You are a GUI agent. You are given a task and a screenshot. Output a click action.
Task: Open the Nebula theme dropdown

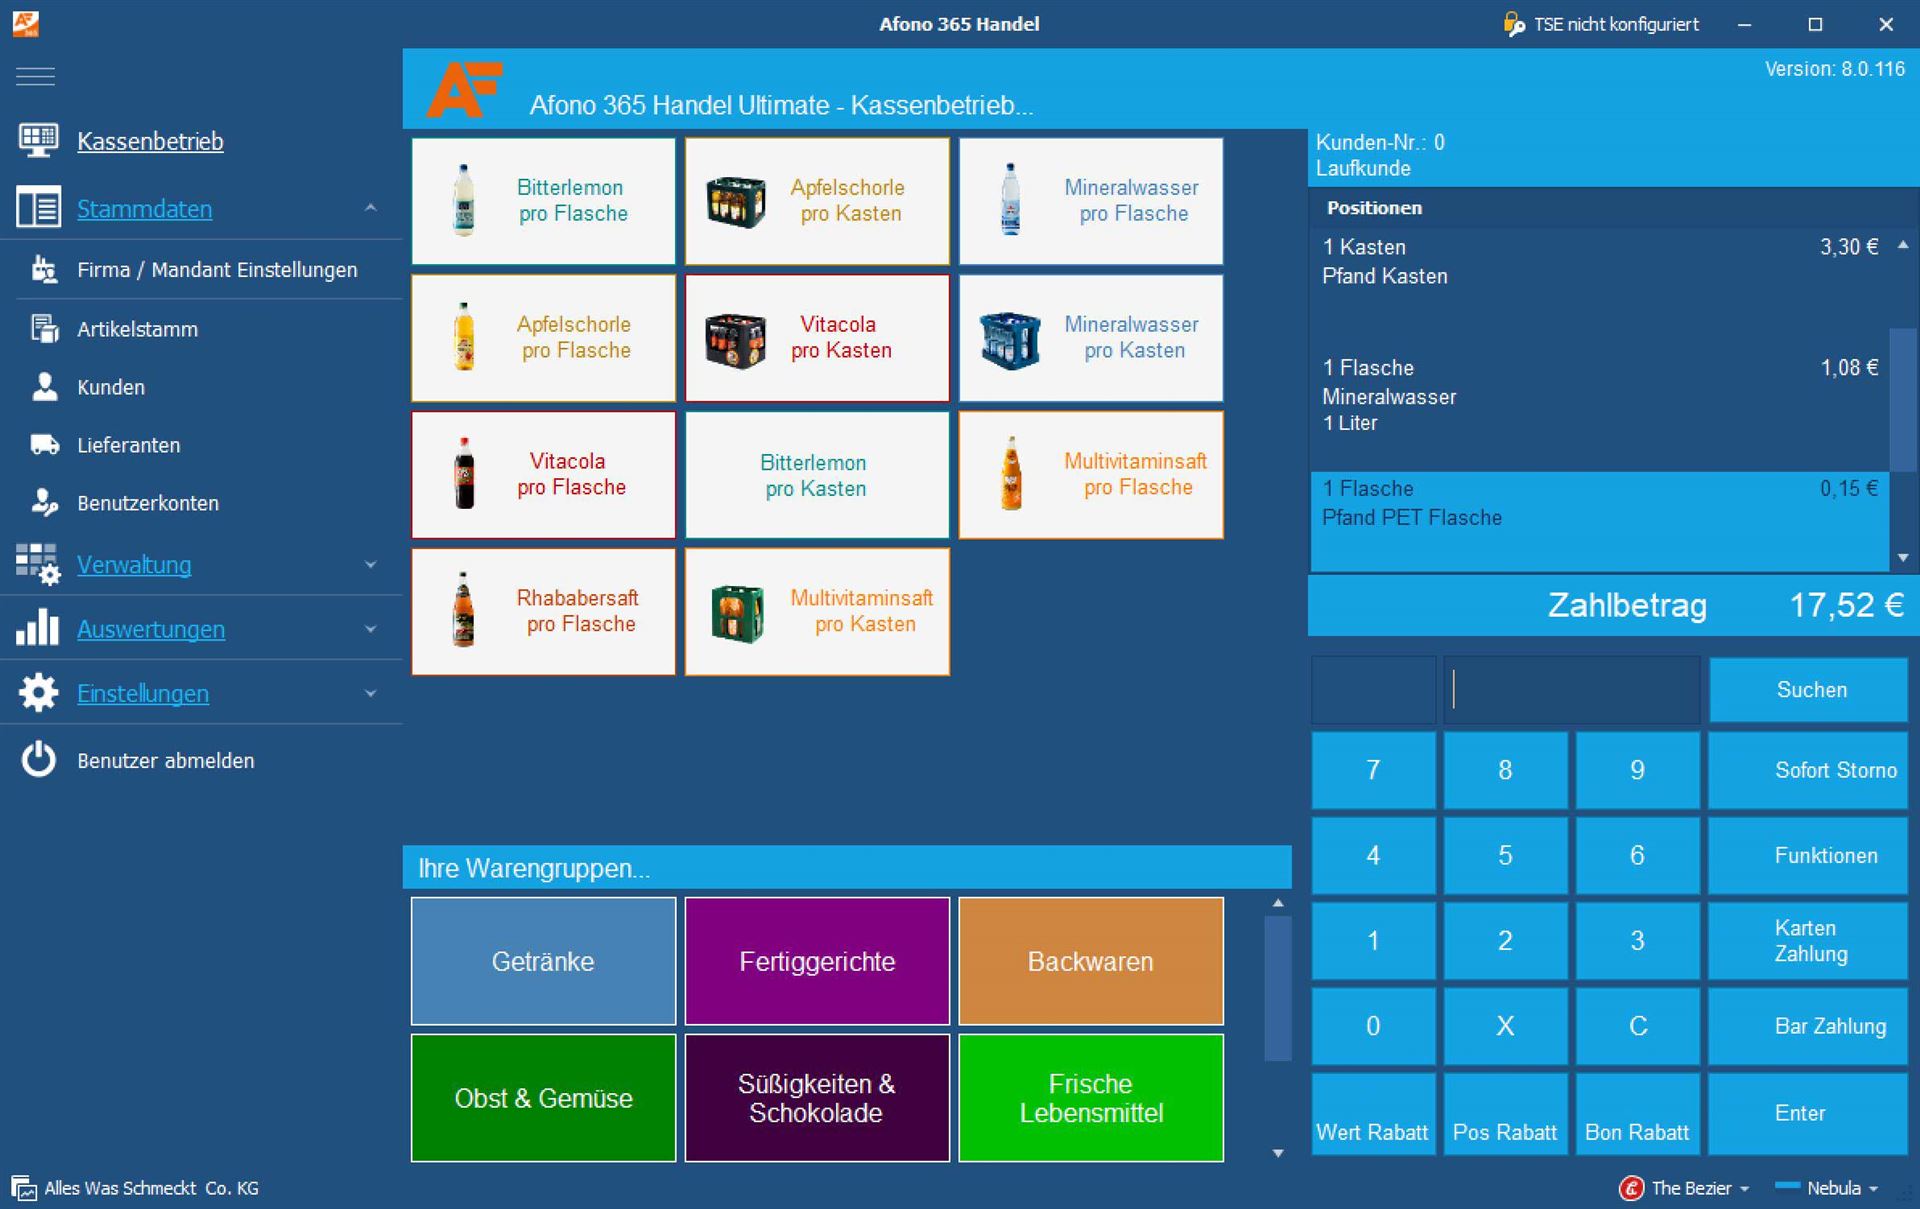click(x=1873, y=1189)
